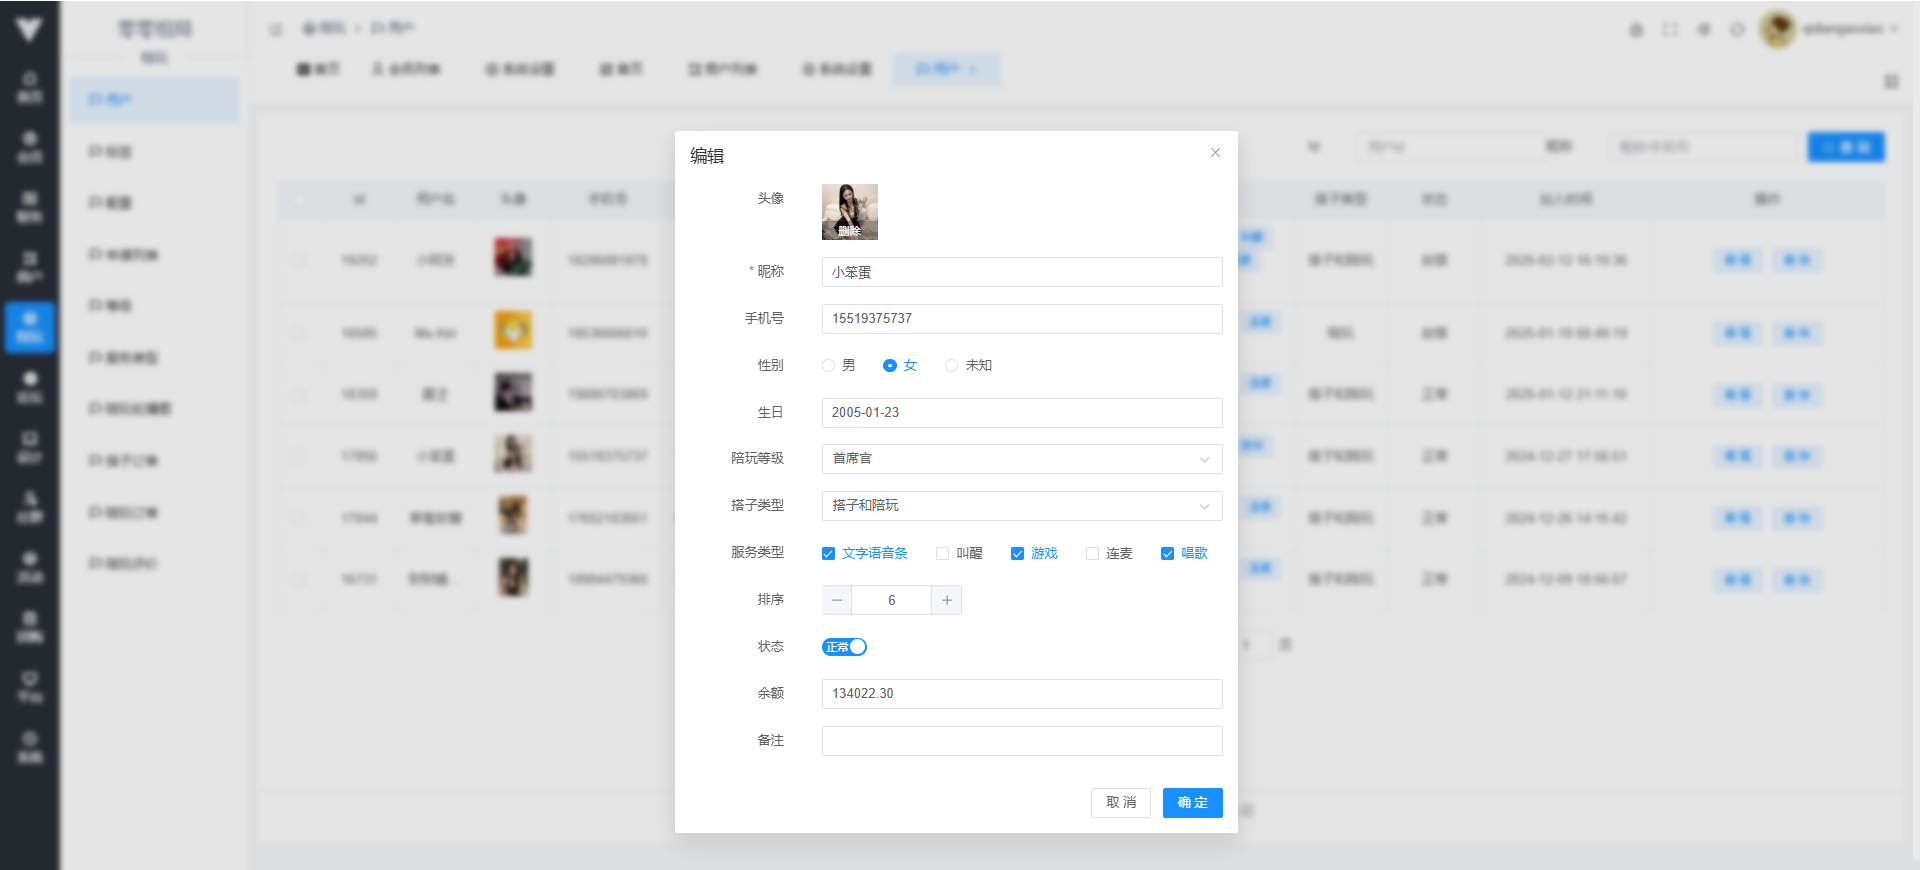Viewport: 1920px width, 870px height.
Task: Focus the 昵称 input containing 小笨蛋
Action: (1021, 272)
